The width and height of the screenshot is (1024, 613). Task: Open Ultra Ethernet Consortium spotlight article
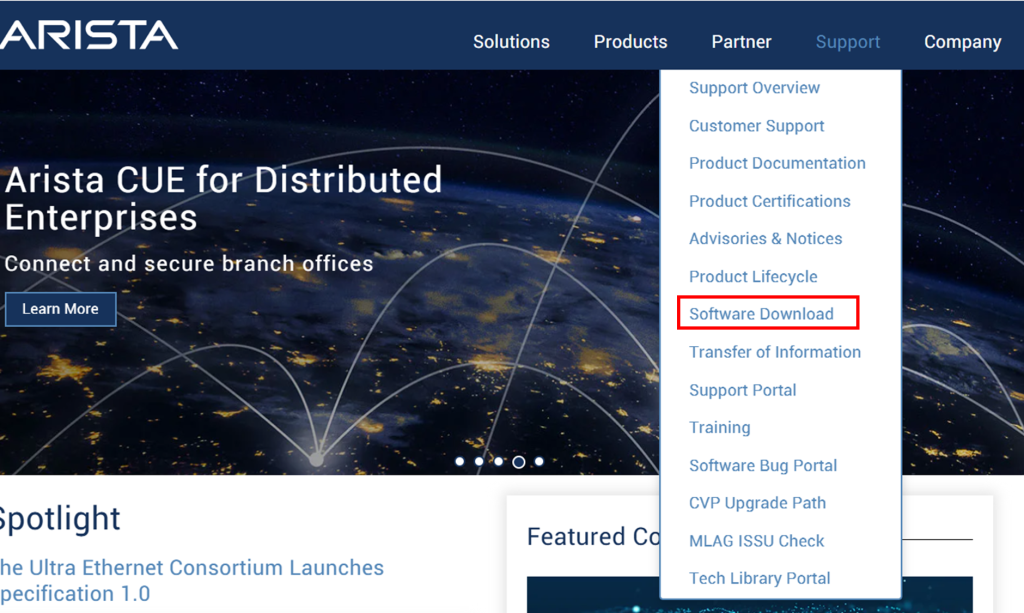pyautogui.click(x=192, y=580)
